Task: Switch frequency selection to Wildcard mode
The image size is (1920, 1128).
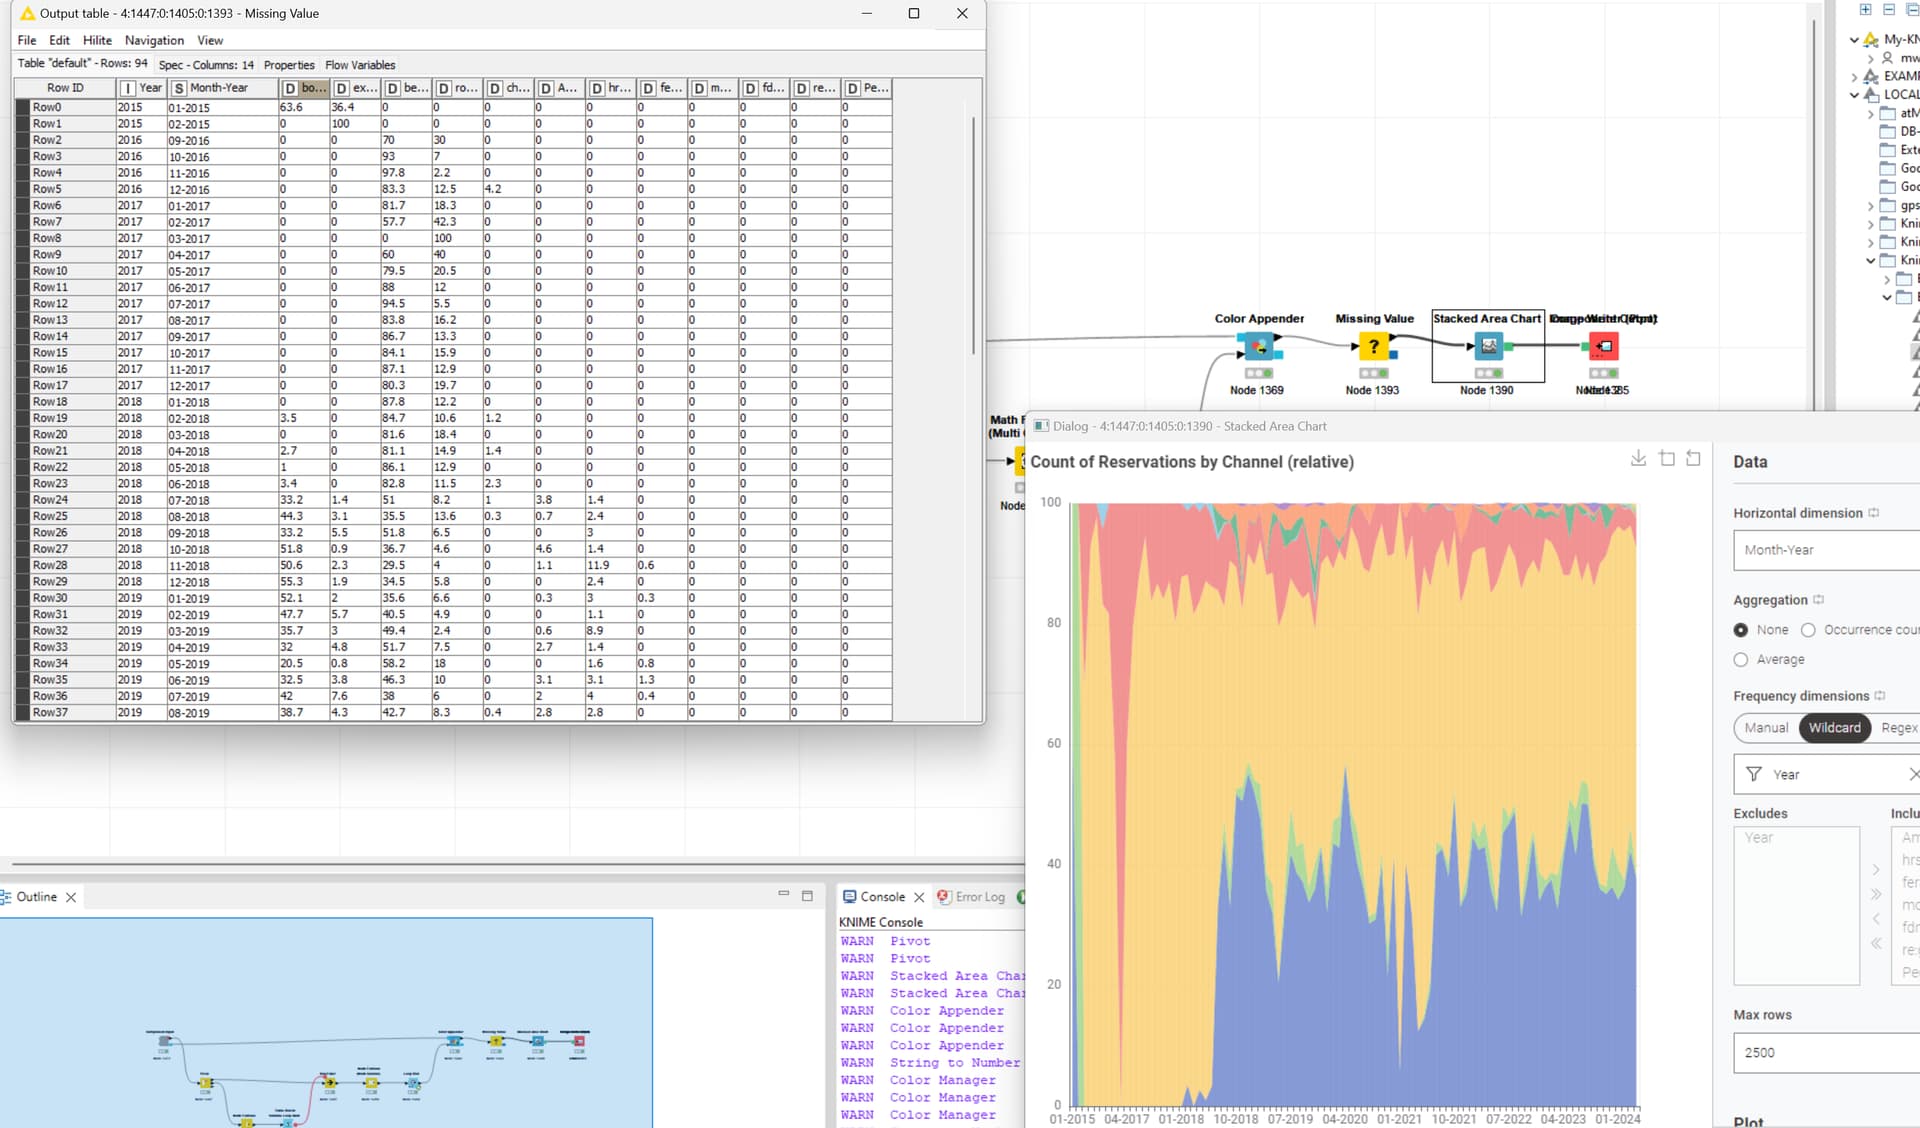Action: pos(1834,728)
